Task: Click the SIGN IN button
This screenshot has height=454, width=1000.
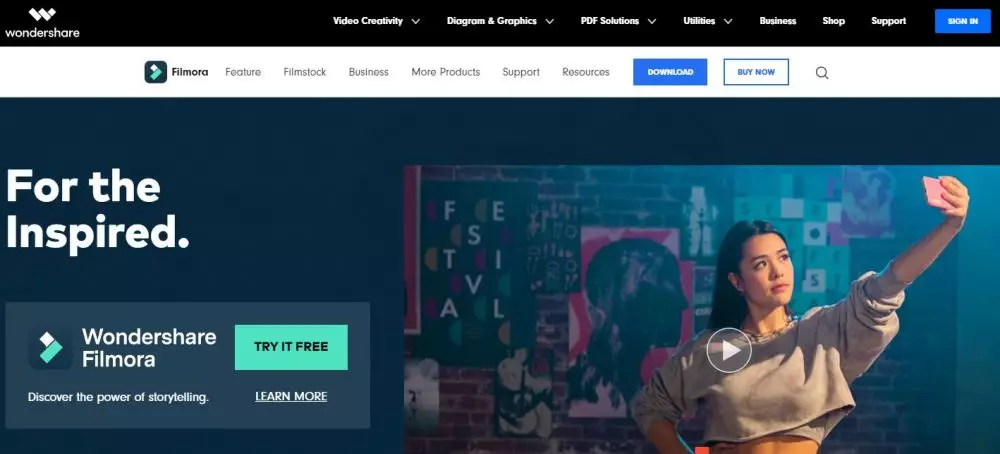Action: [962, 21]
